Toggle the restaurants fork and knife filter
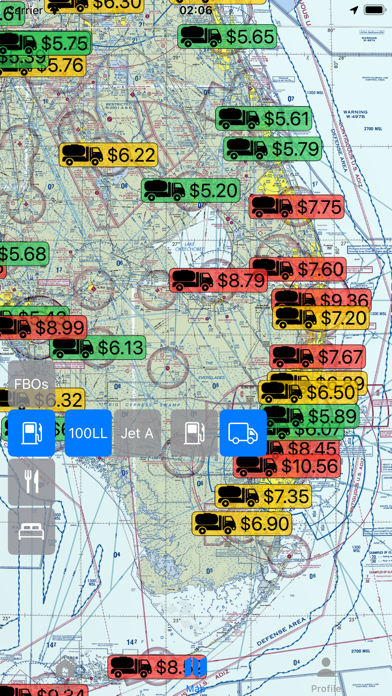The image size is (392, 696). pos(32,482)
